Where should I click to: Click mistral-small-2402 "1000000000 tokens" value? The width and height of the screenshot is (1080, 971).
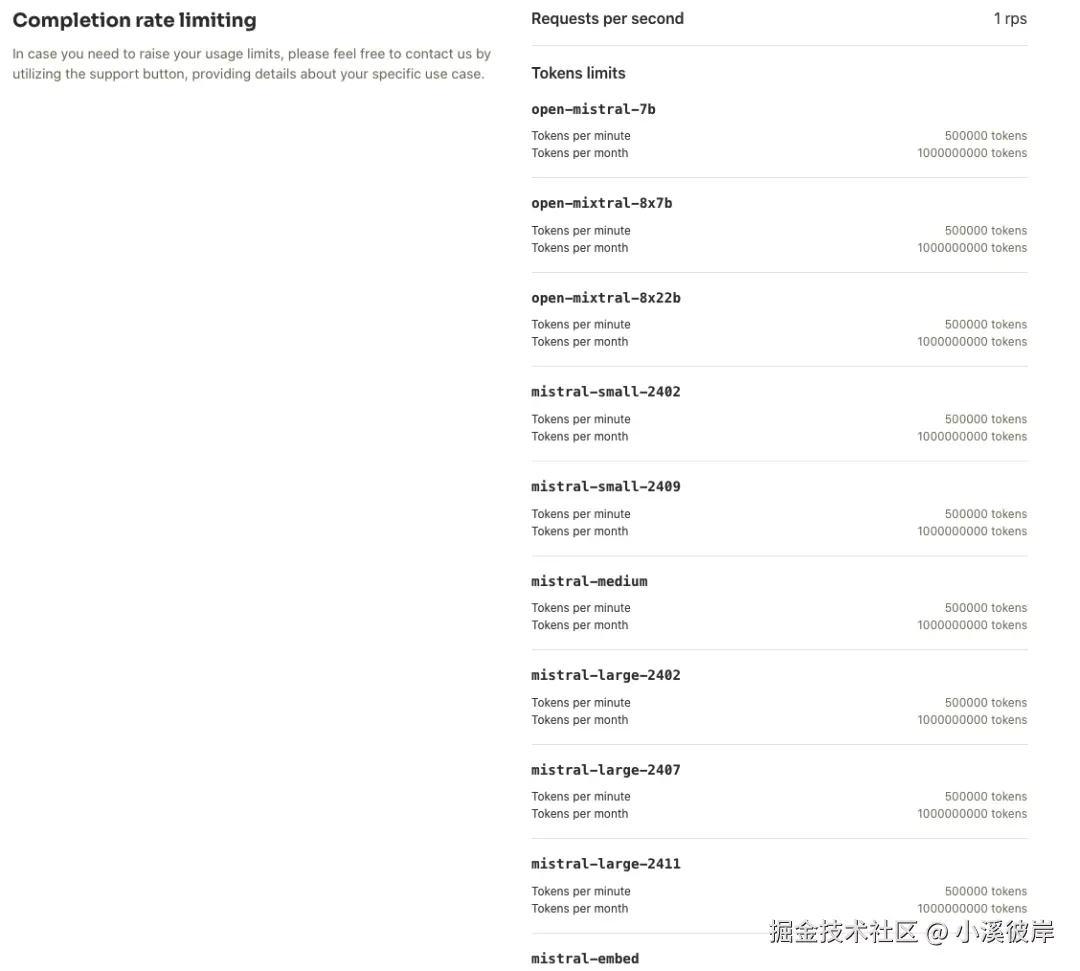click(x=972, y=437)
